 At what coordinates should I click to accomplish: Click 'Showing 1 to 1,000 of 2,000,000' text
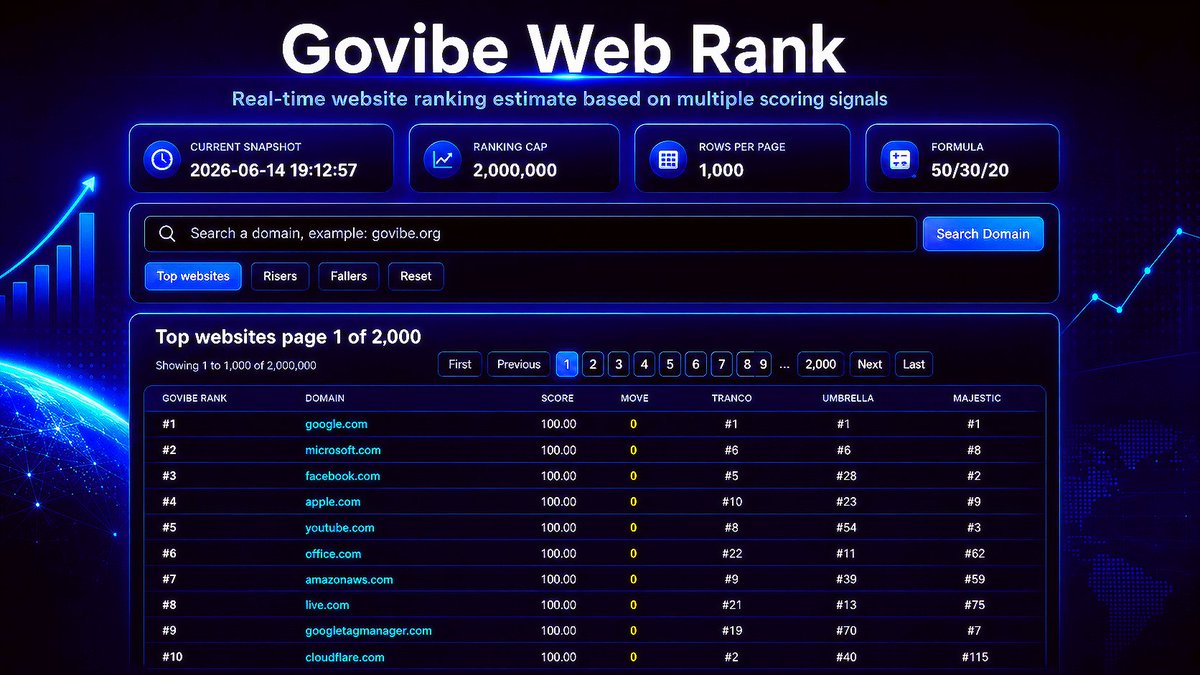click(x=236, y=366)
